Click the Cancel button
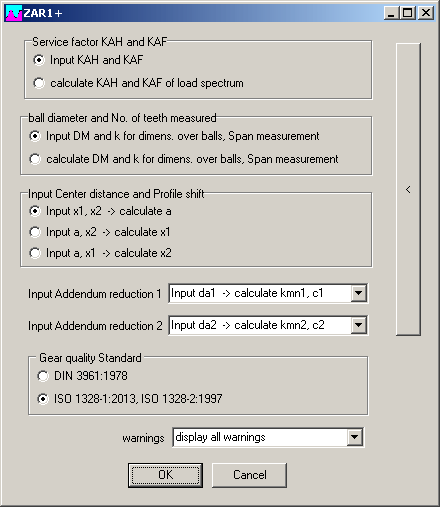The image size is (440, 507). 249,475
